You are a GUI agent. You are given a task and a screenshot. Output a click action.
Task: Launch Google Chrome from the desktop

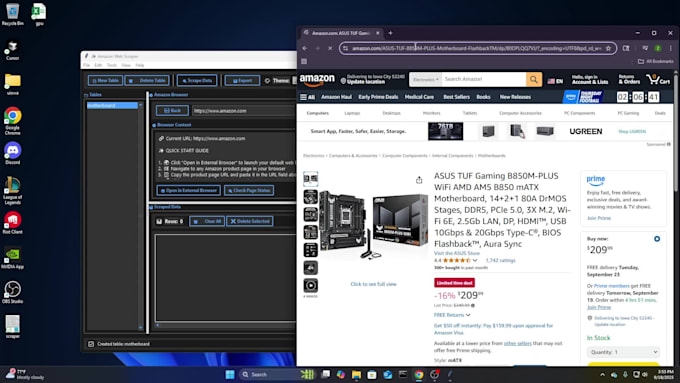pyautogui.click(x=13, y=121)
